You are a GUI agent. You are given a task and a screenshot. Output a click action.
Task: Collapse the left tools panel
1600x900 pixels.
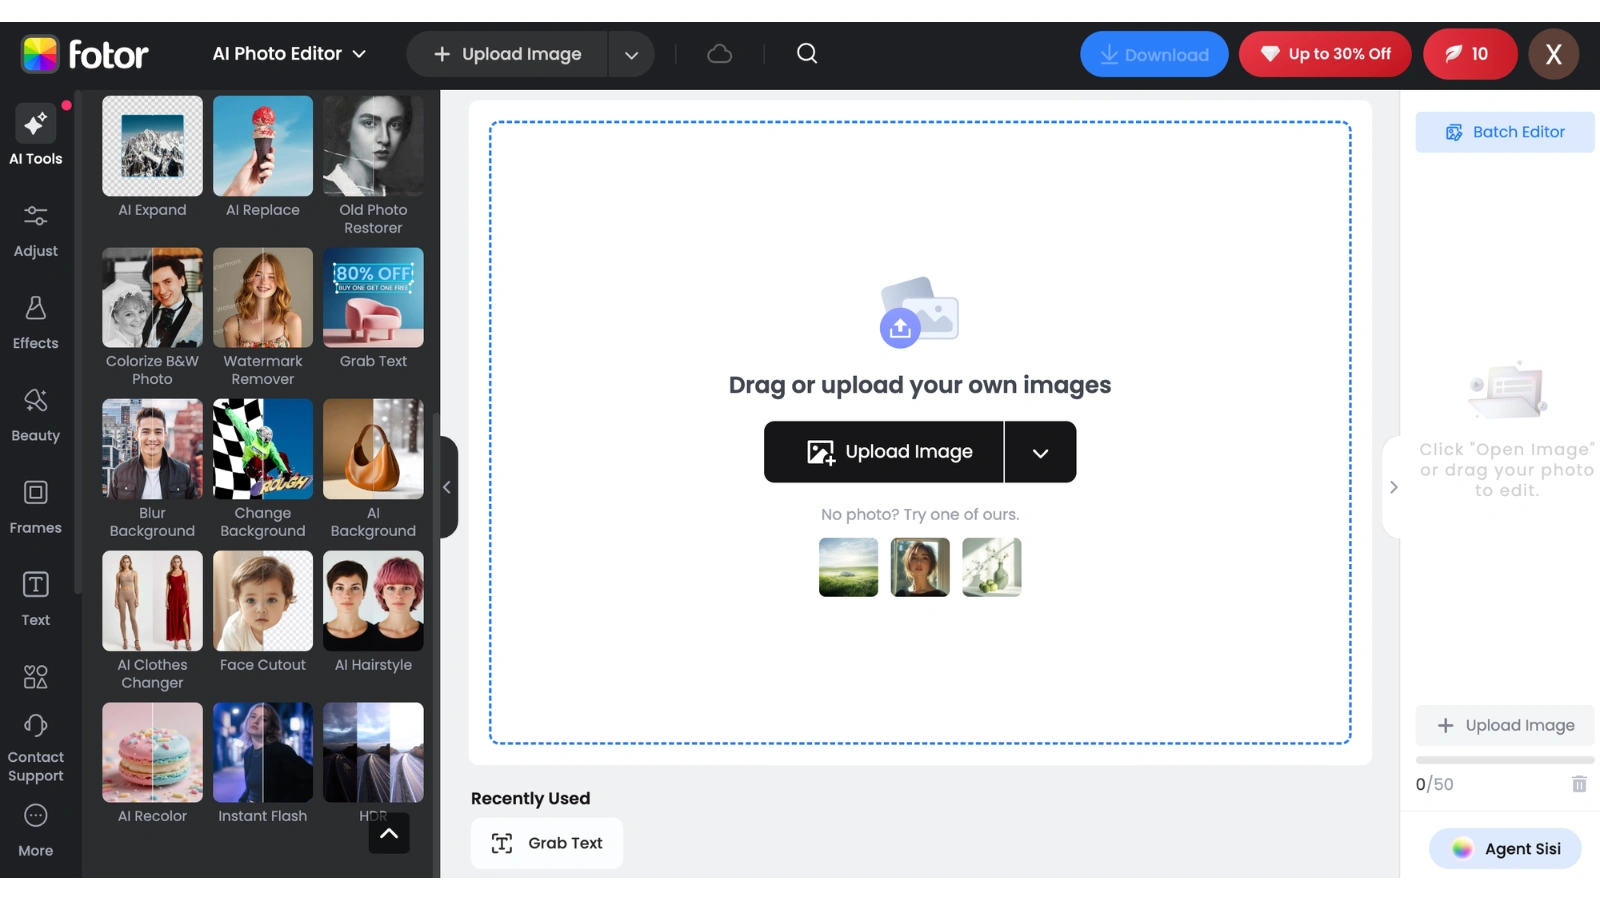tap(447, 487)
